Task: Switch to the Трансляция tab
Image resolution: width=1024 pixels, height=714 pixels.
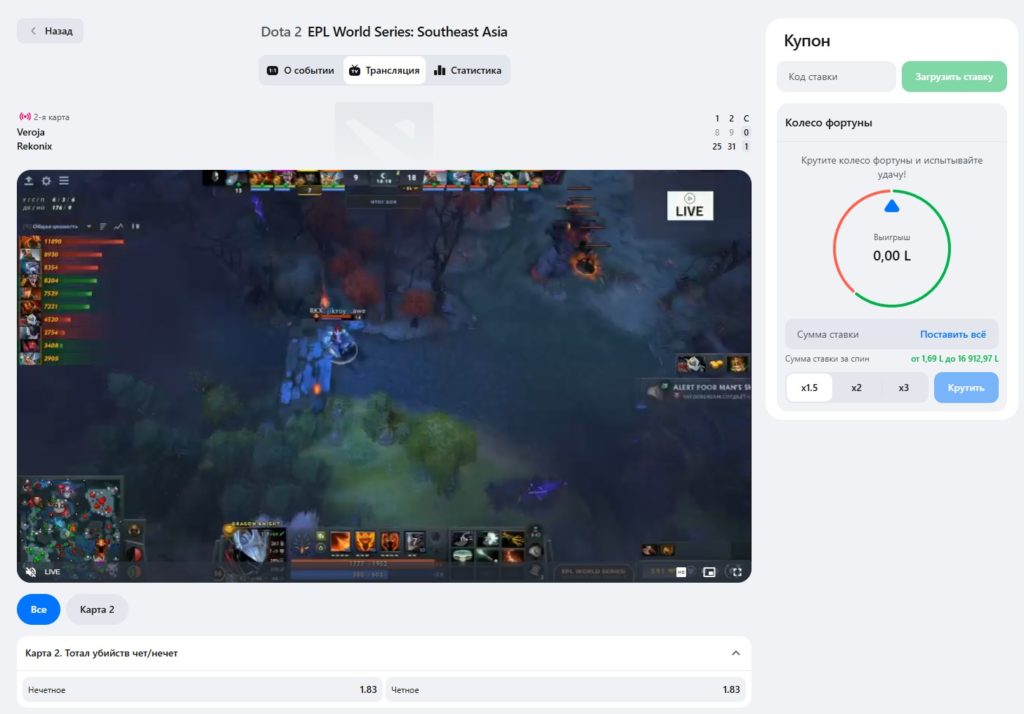Action: (384, 71)
